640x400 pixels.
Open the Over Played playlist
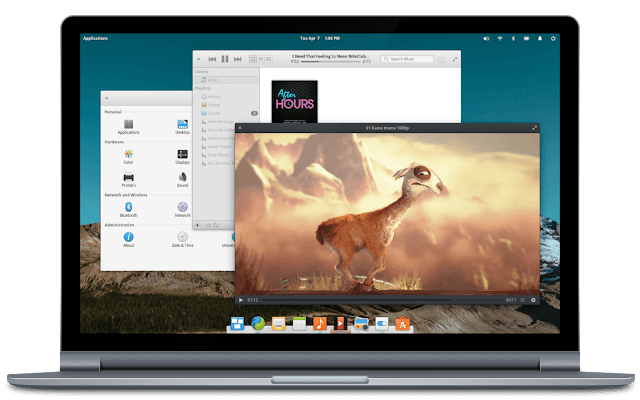(215, 155)
